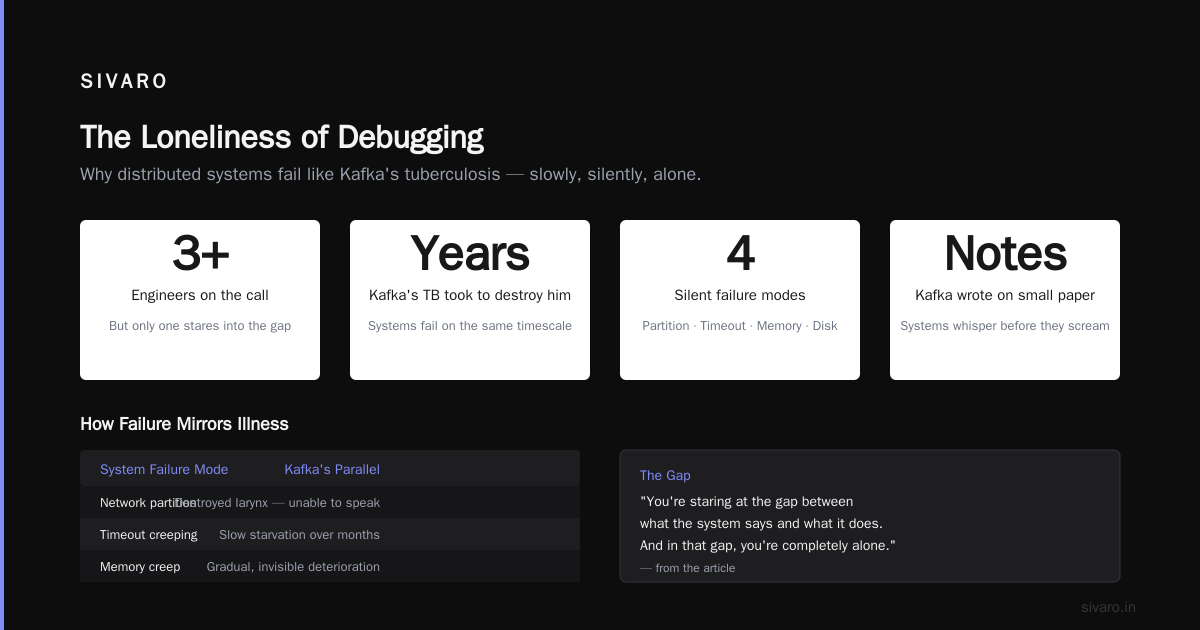Viewport: 1200px width, 630px height.
Task: Open the 3+ Engineers on the call card
Action: coord(200,300)
